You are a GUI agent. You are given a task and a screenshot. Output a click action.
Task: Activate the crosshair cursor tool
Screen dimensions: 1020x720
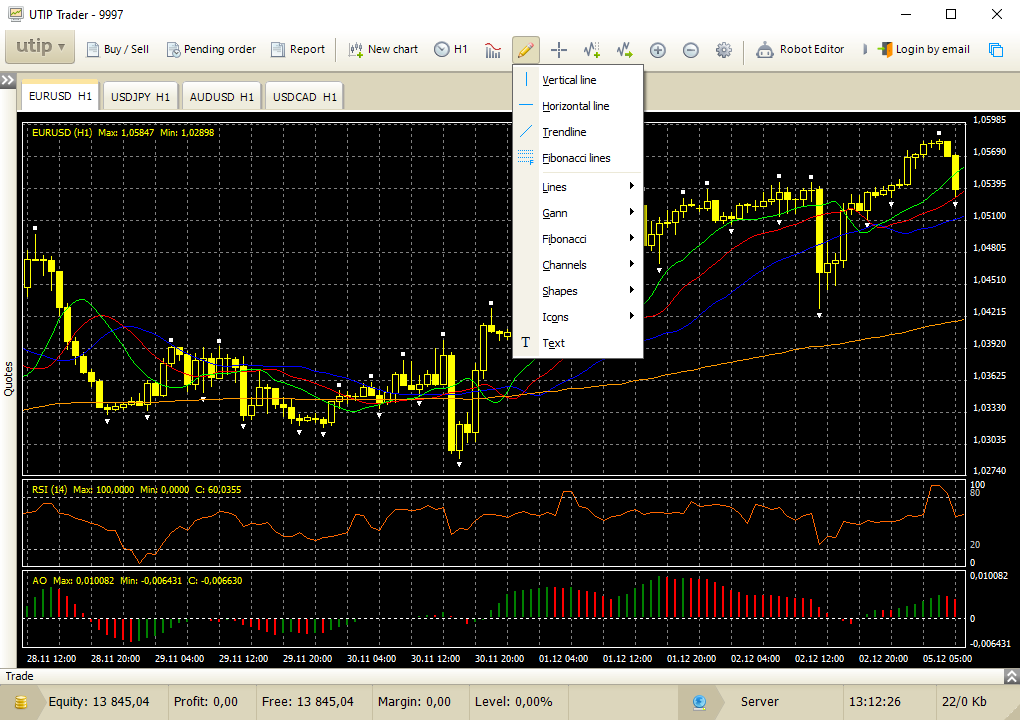(559, 49)
